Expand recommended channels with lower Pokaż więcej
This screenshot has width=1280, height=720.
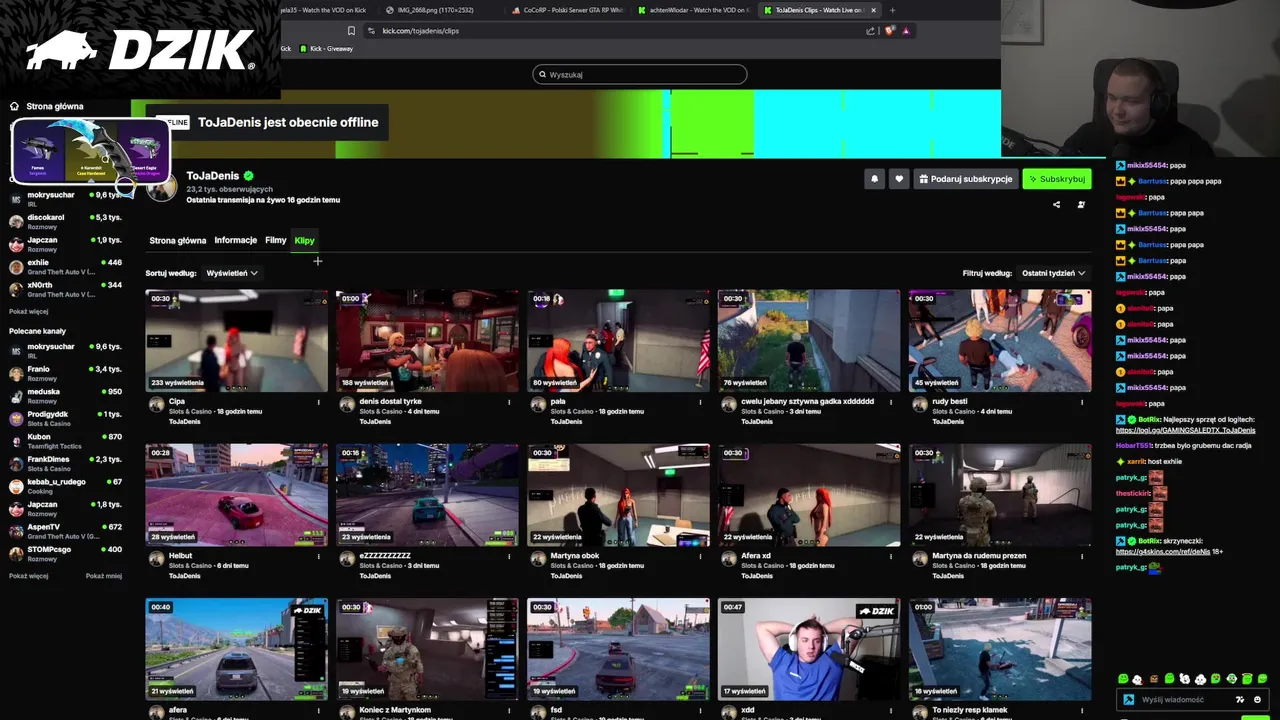[x=29, y=576]
